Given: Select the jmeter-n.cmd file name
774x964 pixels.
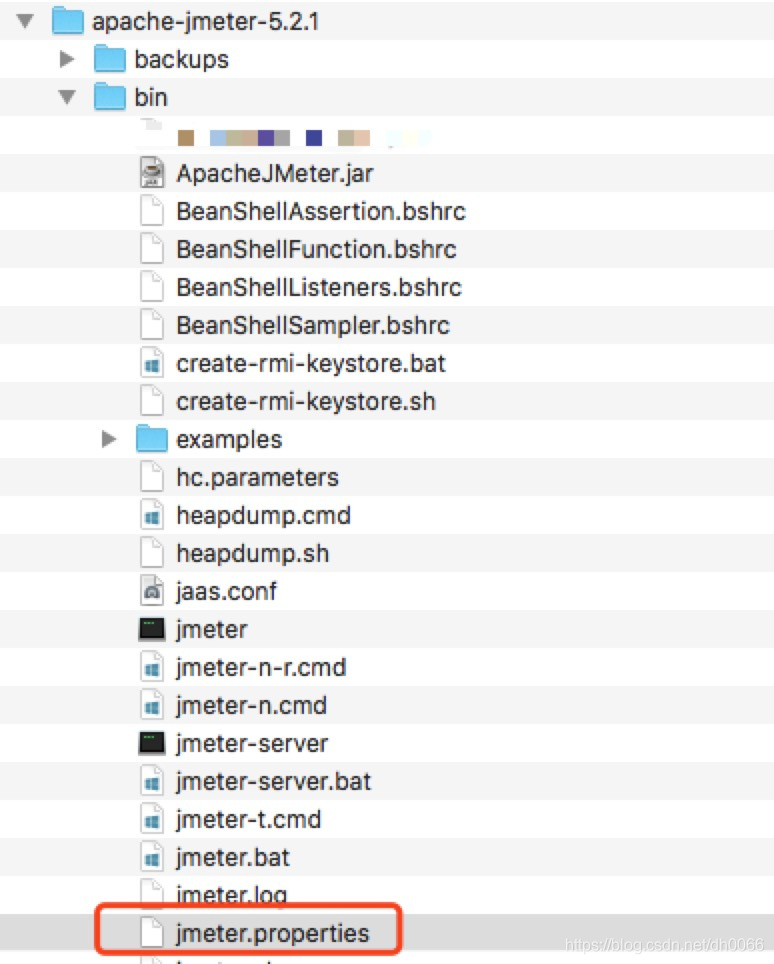Looking at the screenshot, I should click(x=251, y=706).
